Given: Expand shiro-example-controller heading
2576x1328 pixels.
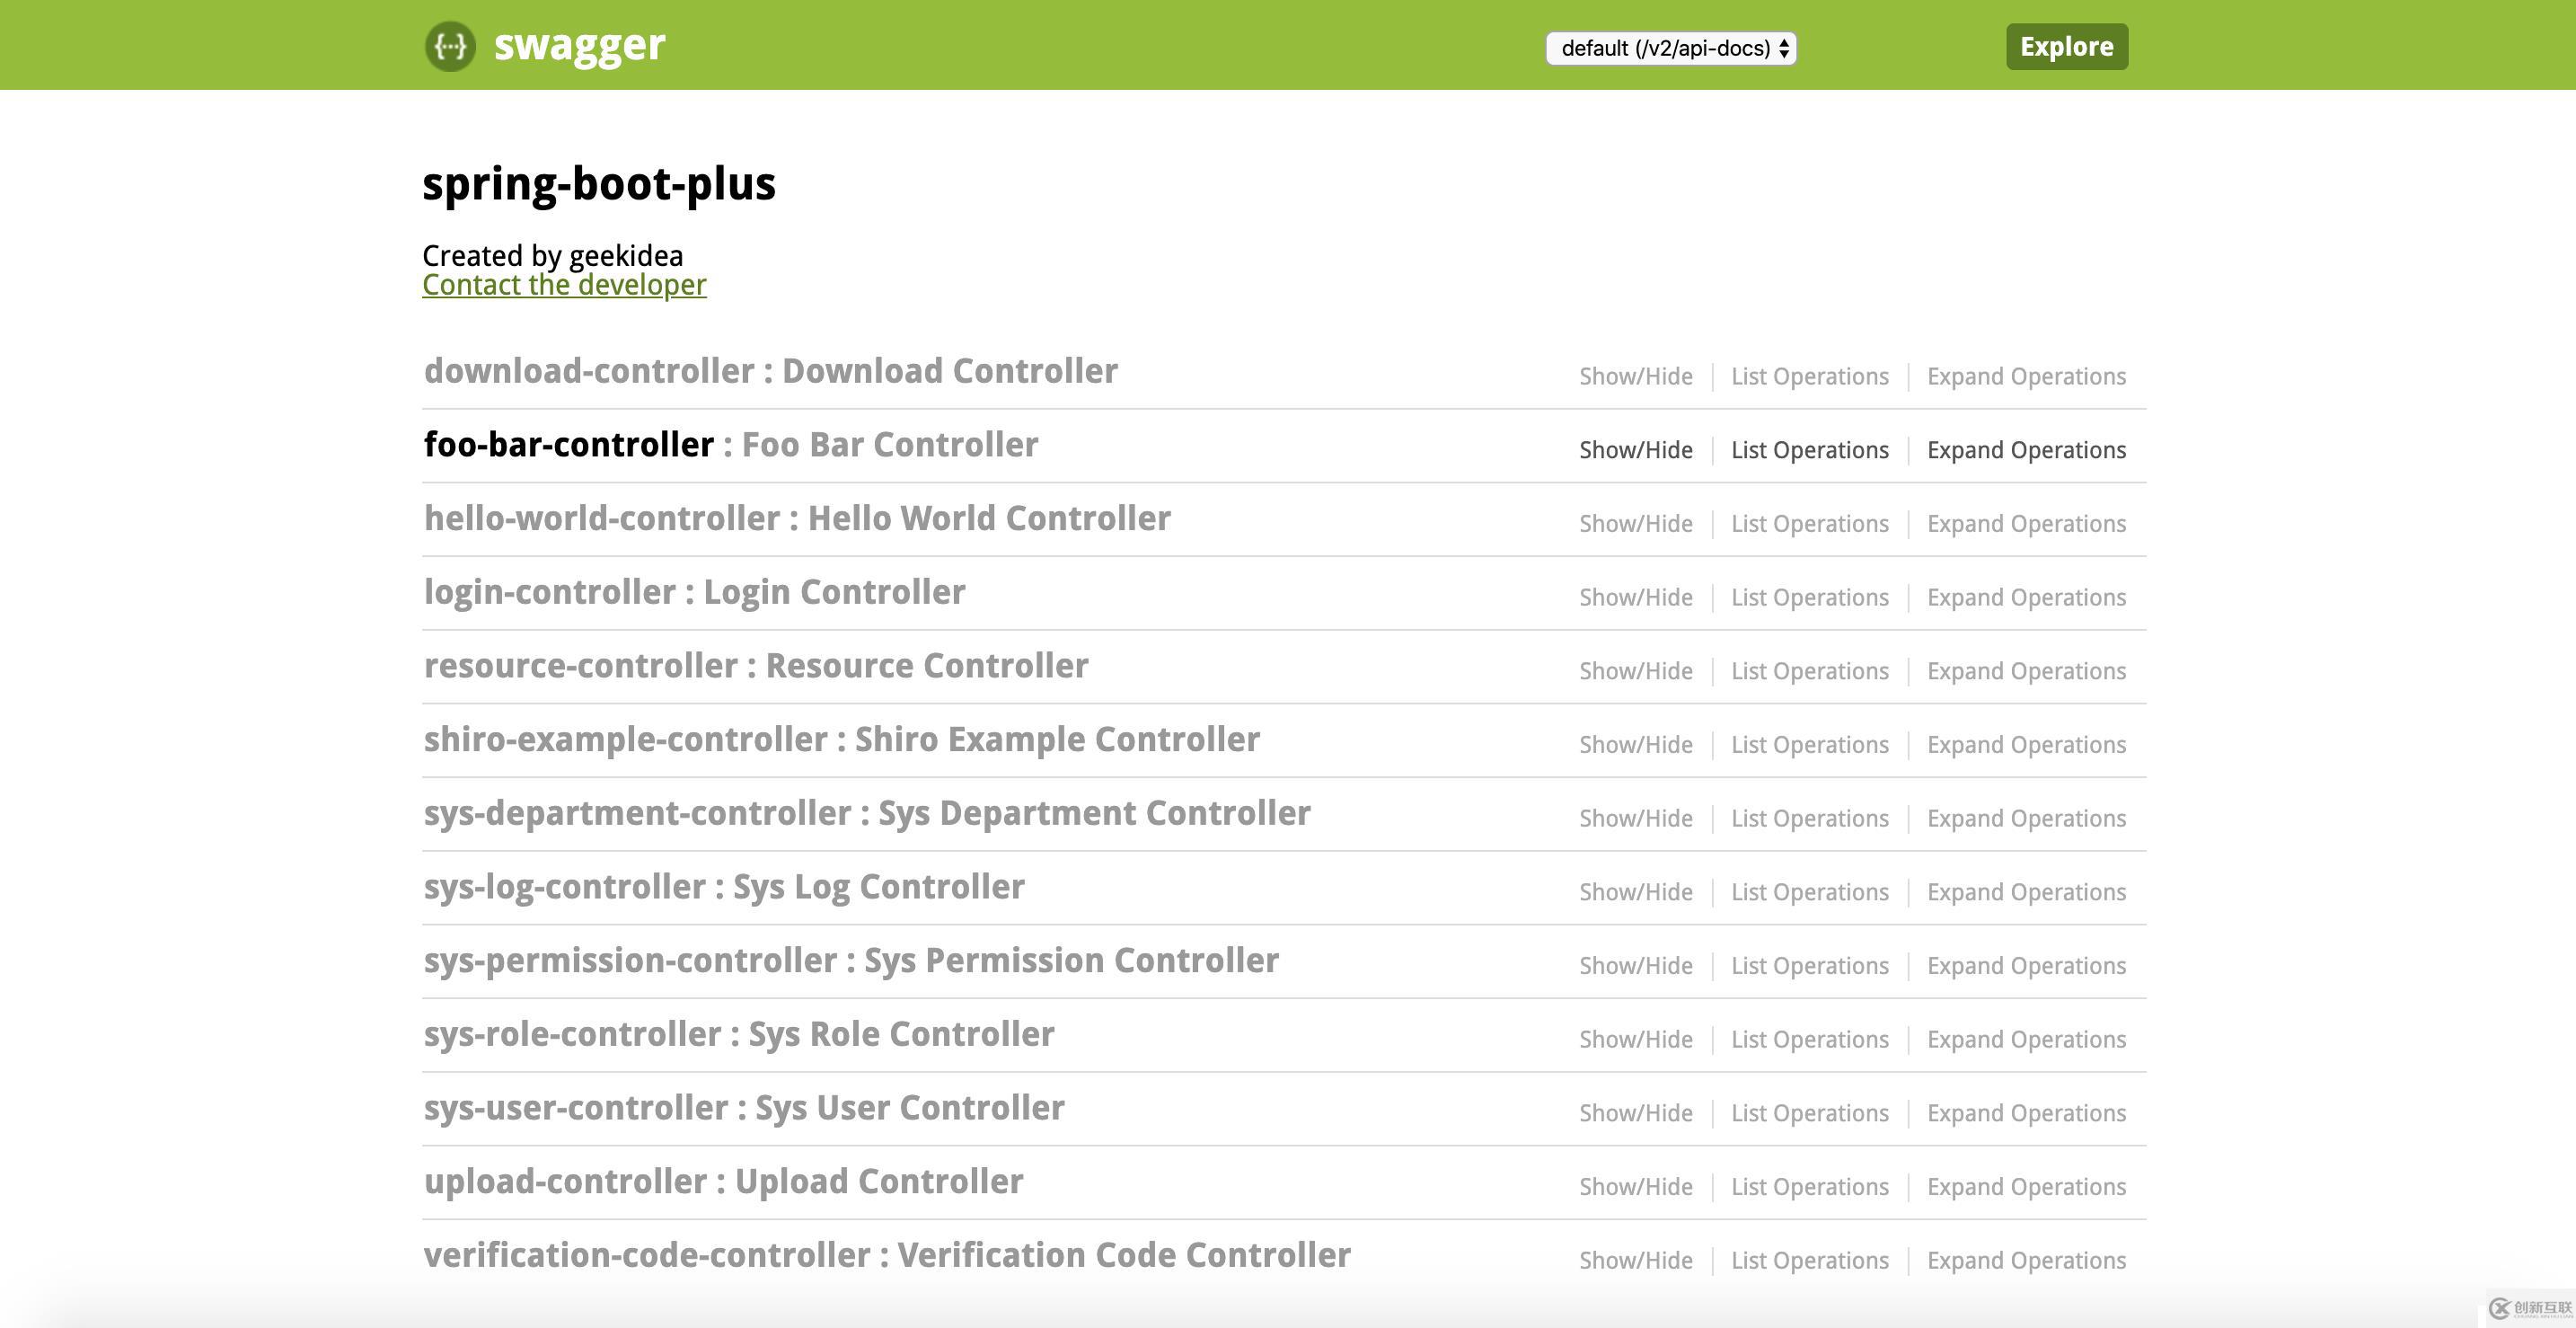Looking at the screenshot, I should (842, 739).
